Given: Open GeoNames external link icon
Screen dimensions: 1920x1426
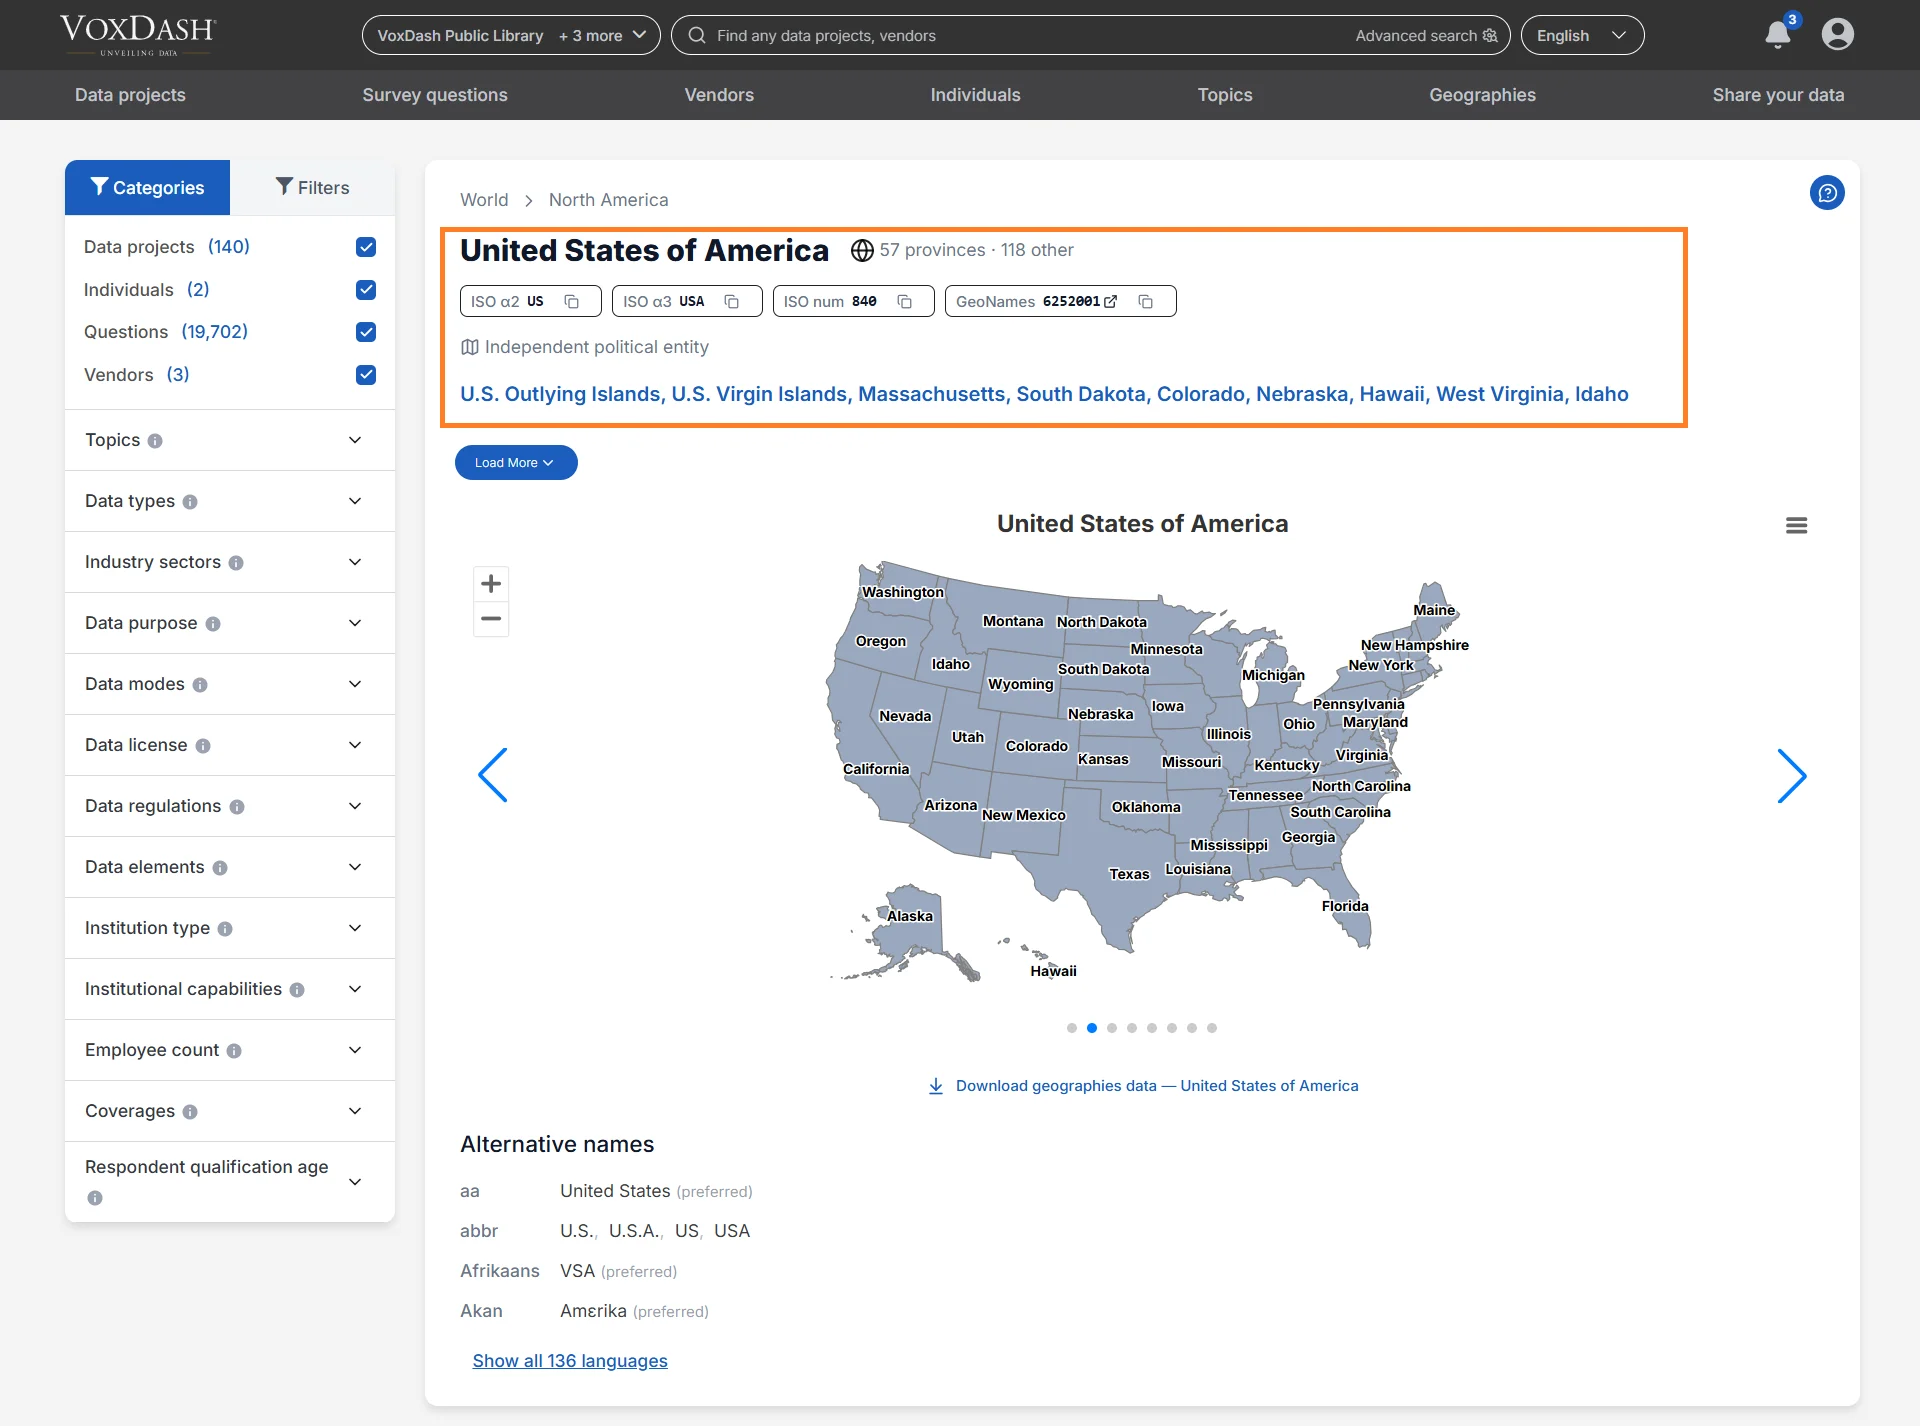Looking at the screenshot, I should click(x=1110, y=301).
